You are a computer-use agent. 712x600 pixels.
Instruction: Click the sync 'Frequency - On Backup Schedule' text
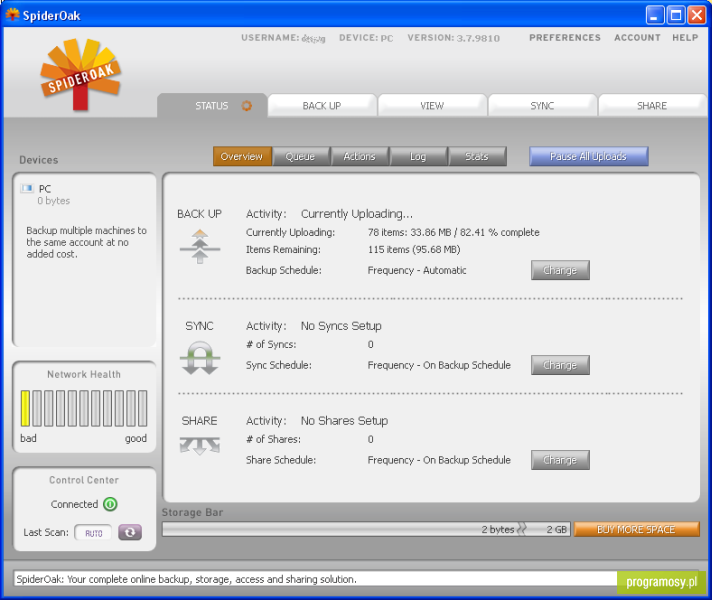pyautogui.click(x=439, y=365)
